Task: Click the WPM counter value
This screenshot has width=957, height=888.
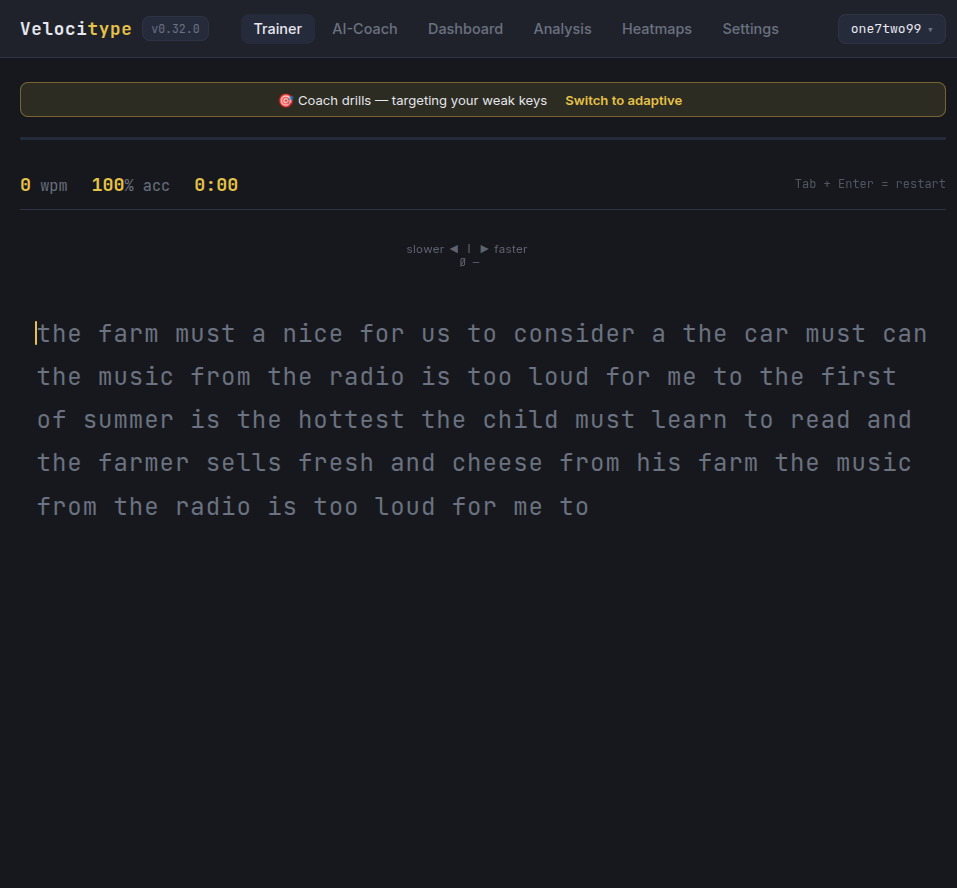Action: tap(26, 185)
